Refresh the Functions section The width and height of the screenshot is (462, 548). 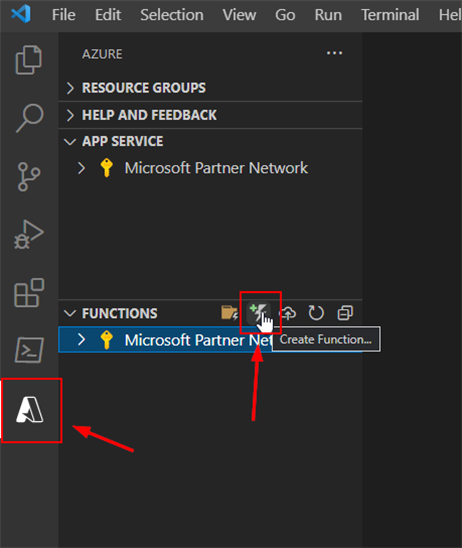coord(316,313)
